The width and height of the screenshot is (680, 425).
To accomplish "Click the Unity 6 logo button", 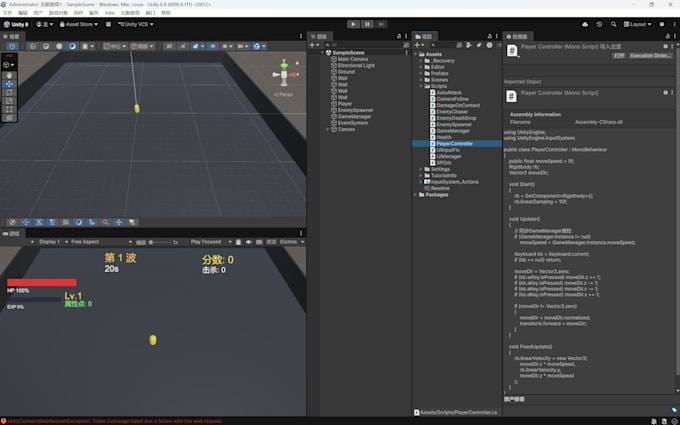I will [16, 24].
